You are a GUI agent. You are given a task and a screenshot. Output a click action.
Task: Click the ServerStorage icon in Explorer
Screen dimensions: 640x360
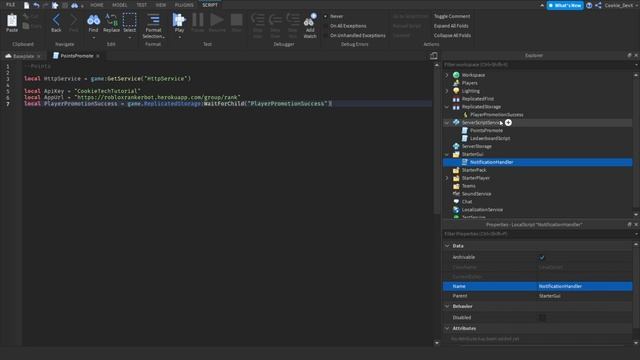click(x=456, y=146)
